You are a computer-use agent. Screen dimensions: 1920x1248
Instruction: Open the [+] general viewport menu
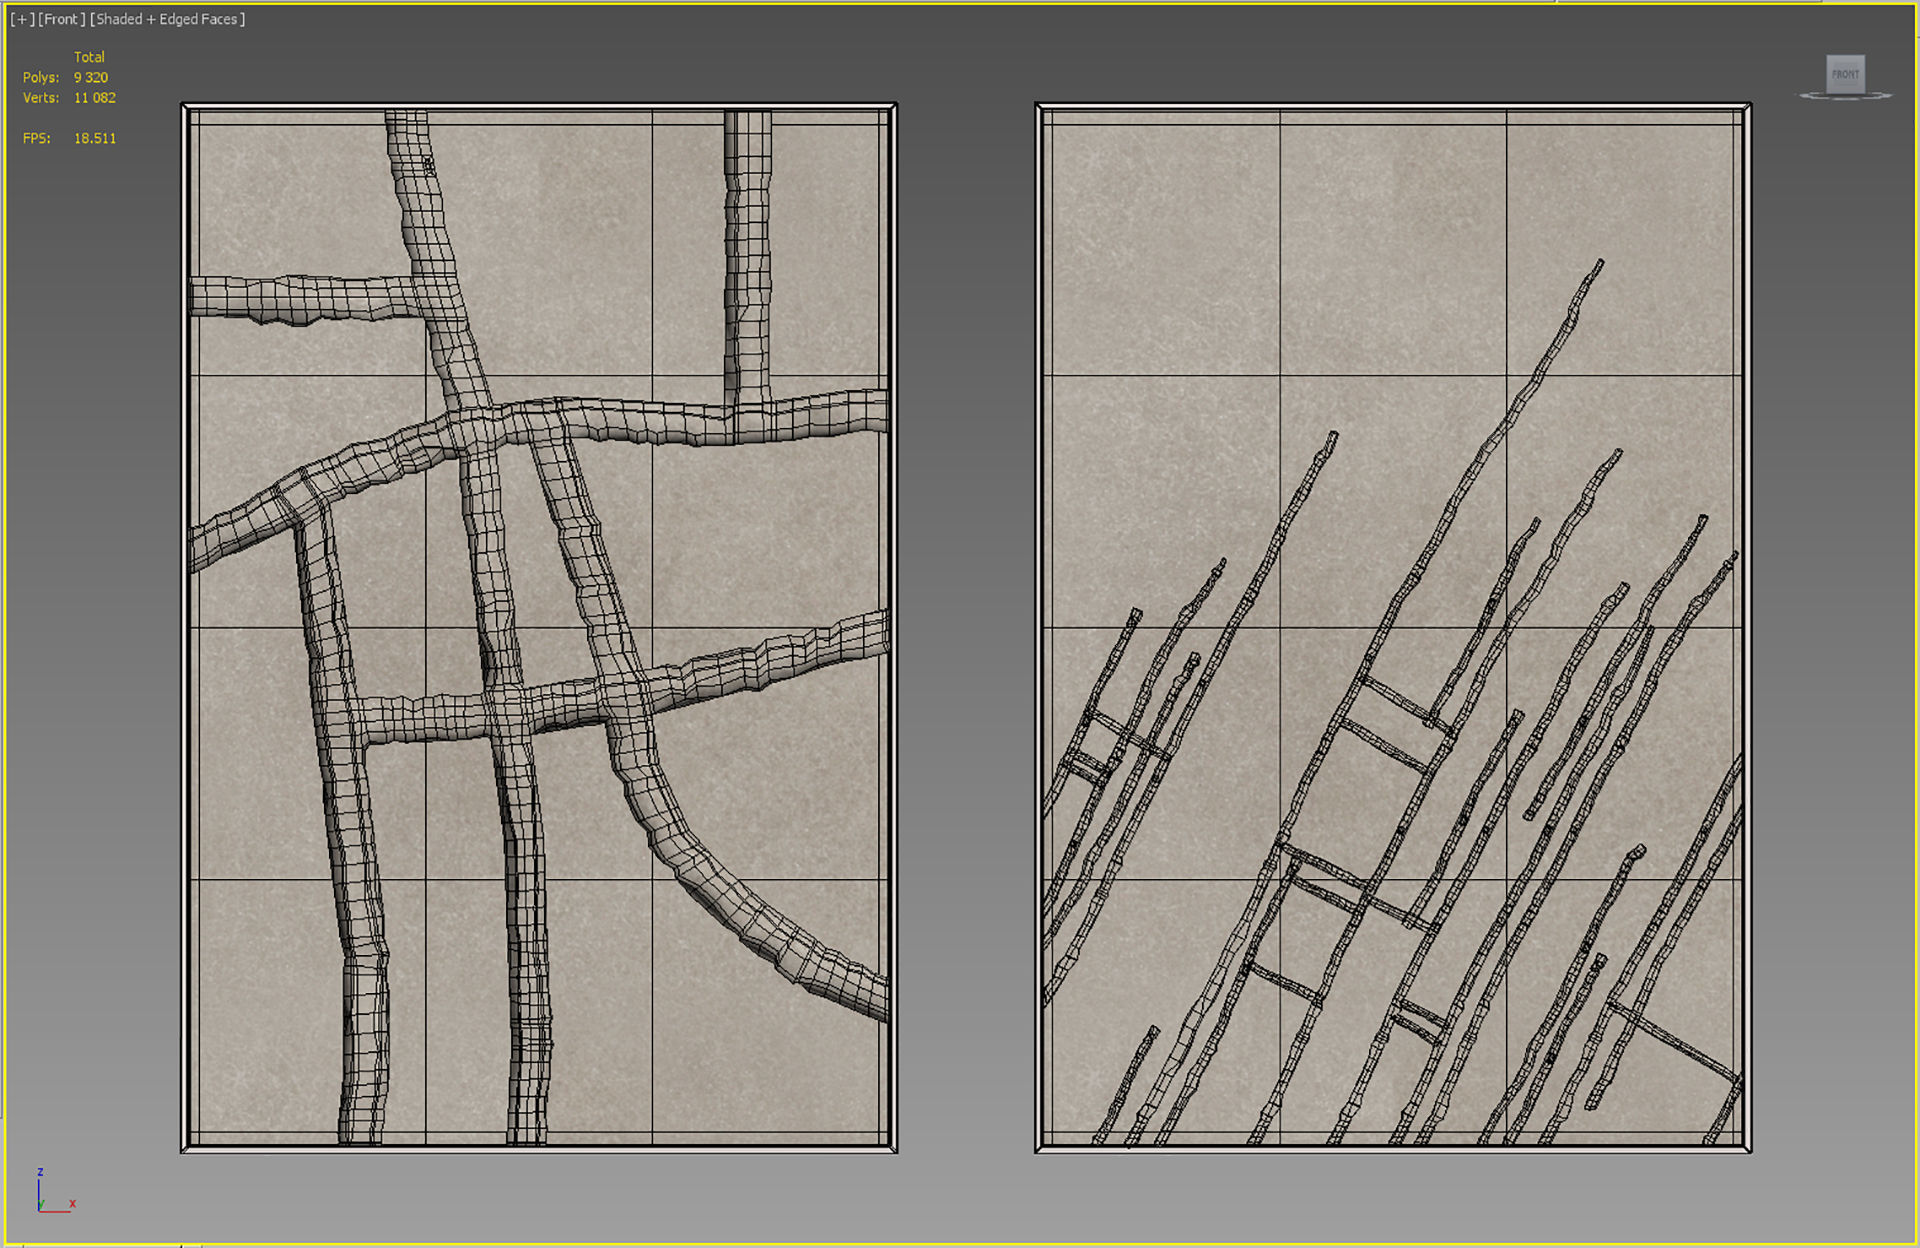21,19
